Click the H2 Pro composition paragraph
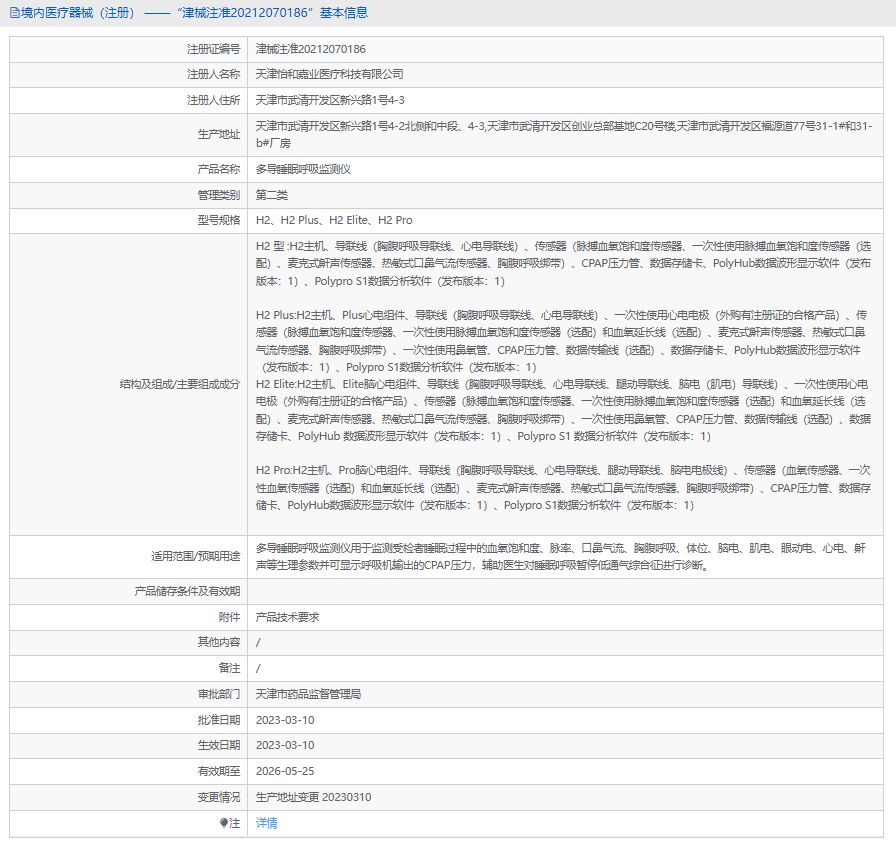 click(x=563, y=488)
